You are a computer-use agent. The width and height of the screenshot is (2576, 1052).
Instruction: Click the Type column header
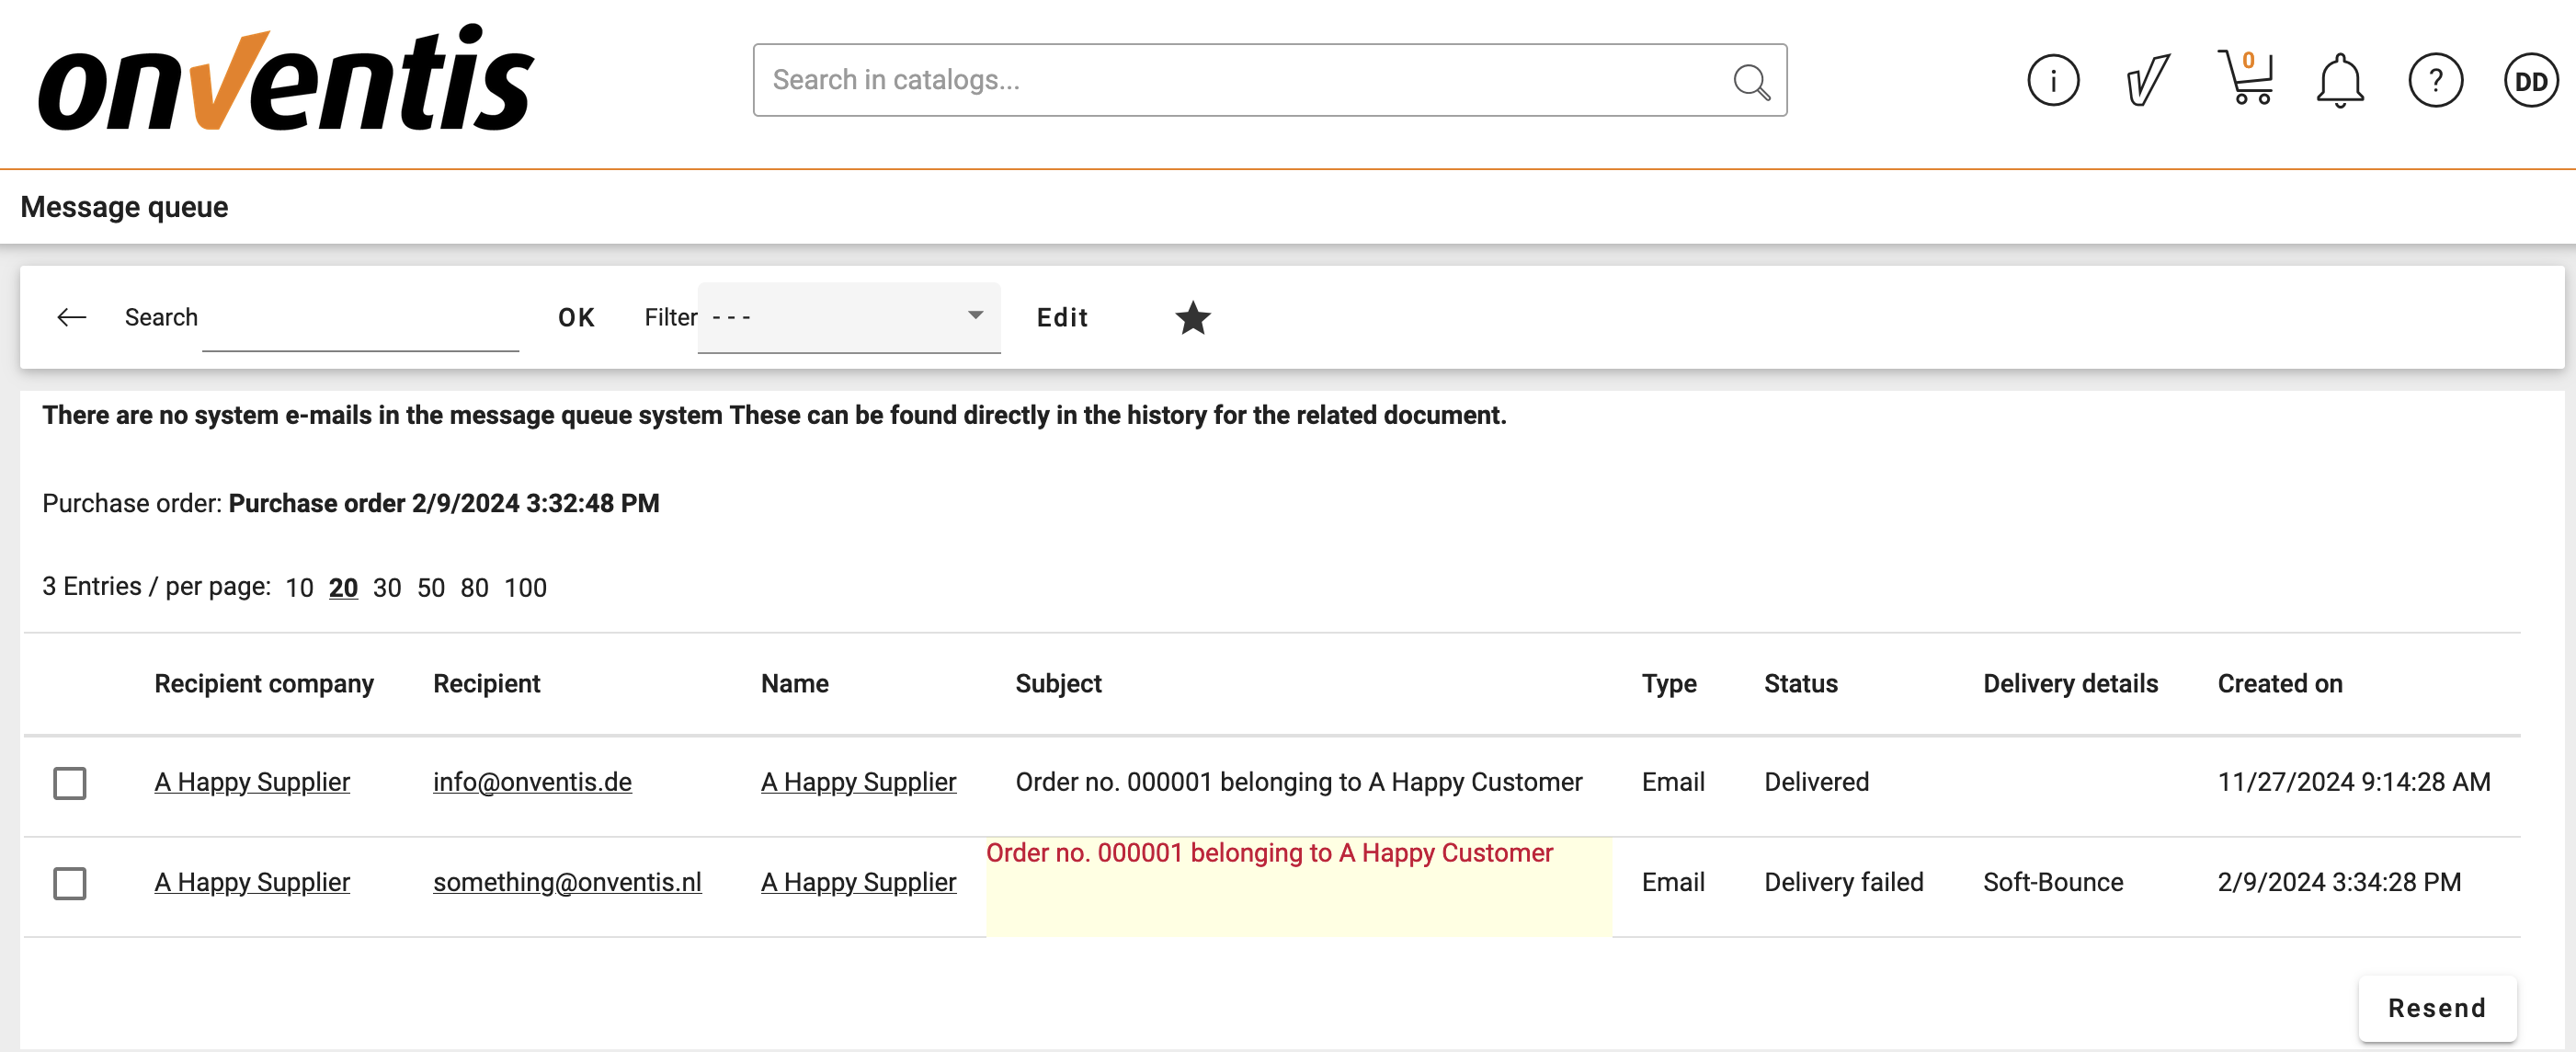(x=1668, y=683)
